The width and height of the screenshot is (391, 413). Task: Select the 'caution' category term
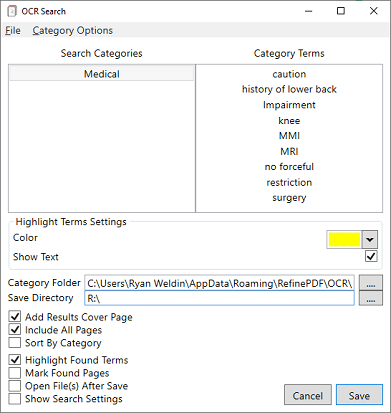[x=289, y=74]
